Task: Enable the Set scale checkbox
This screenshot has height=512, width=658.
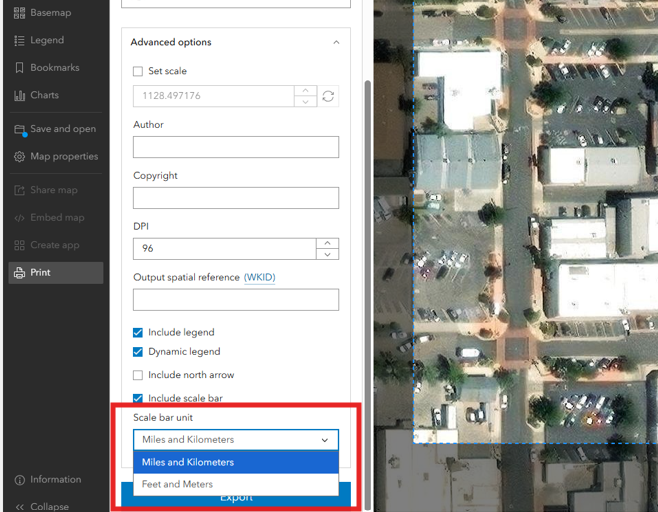Action: click(x=138, y=71)
